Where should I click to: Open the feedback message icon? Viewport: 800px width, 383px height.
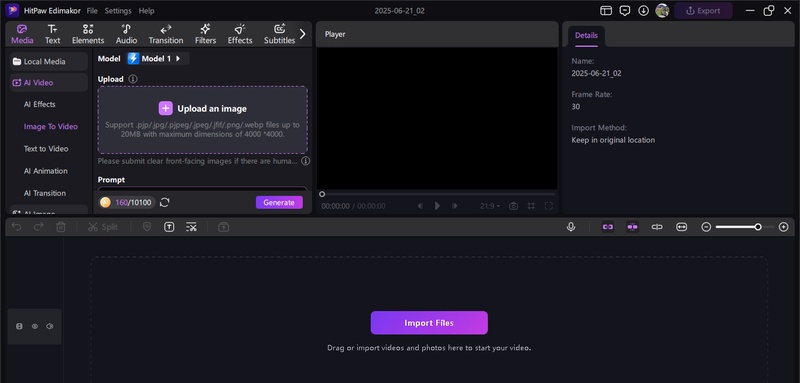624,11
